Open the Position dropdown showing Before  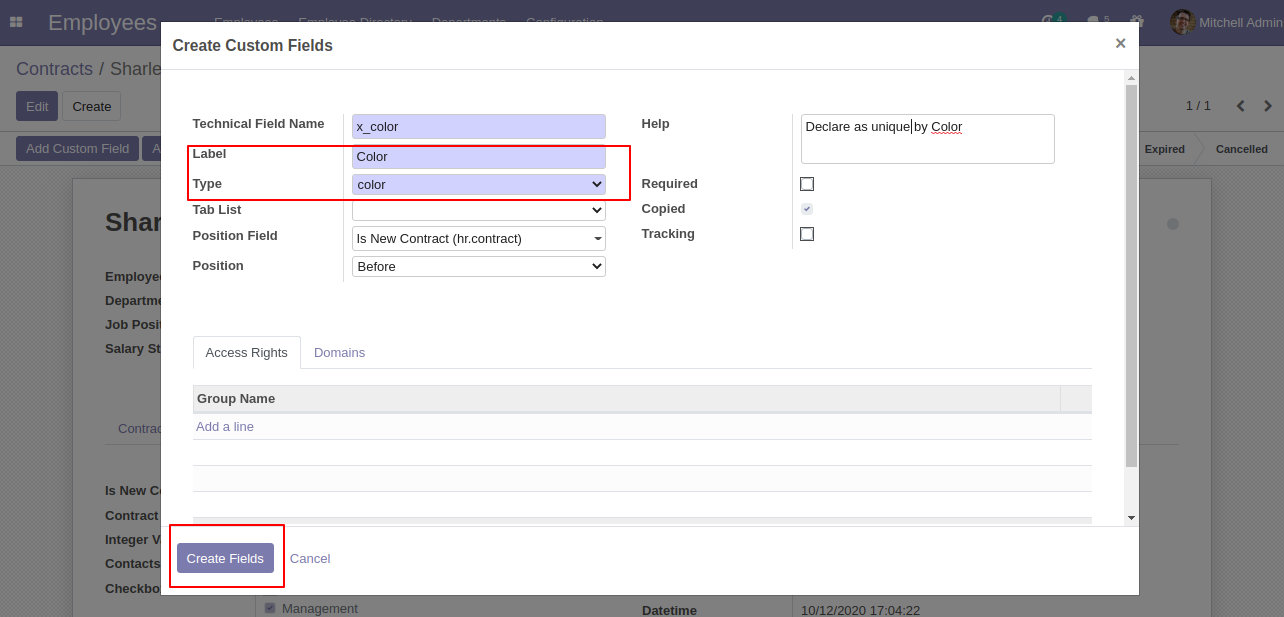tap(478, 266)
